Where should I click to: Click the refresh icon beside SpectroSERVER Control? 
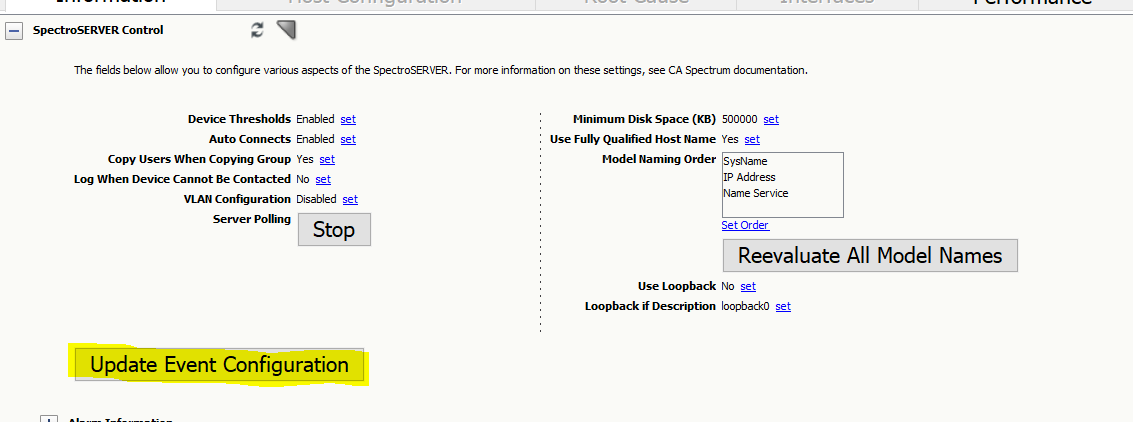[257, 30]
